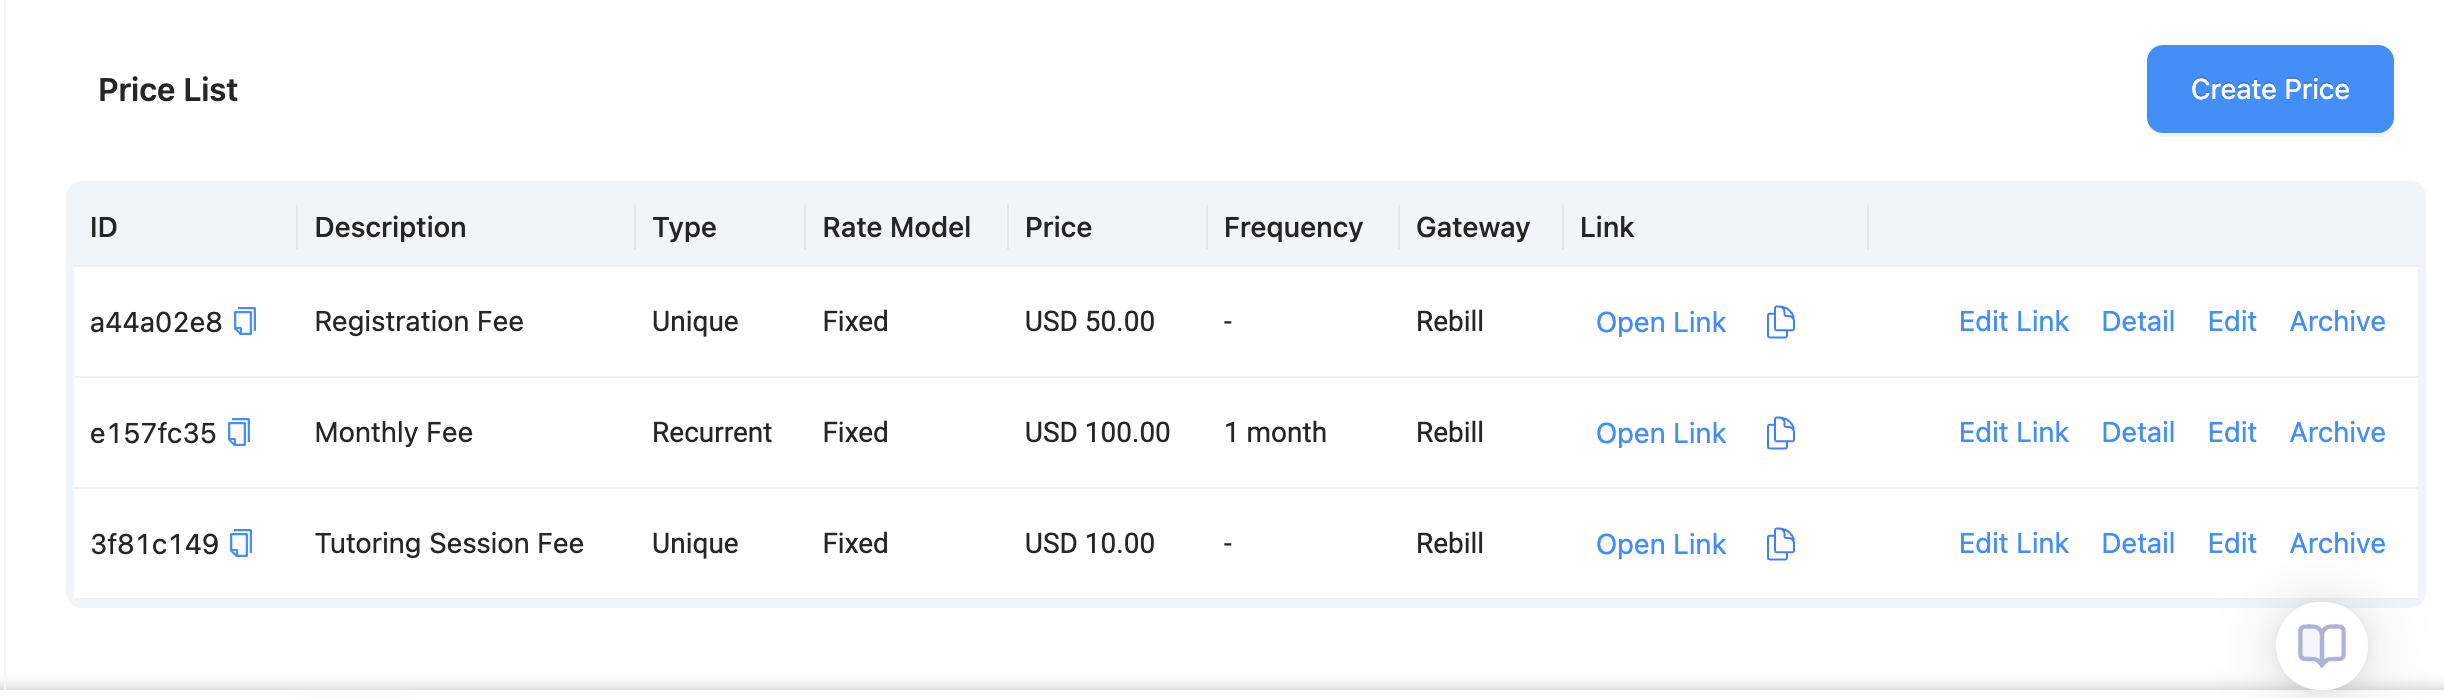Image resolution: width=2444 pixels, height=698 pixels.
Task: Click the Description column header
Action: pyautogui.click(x=390, y=227)
